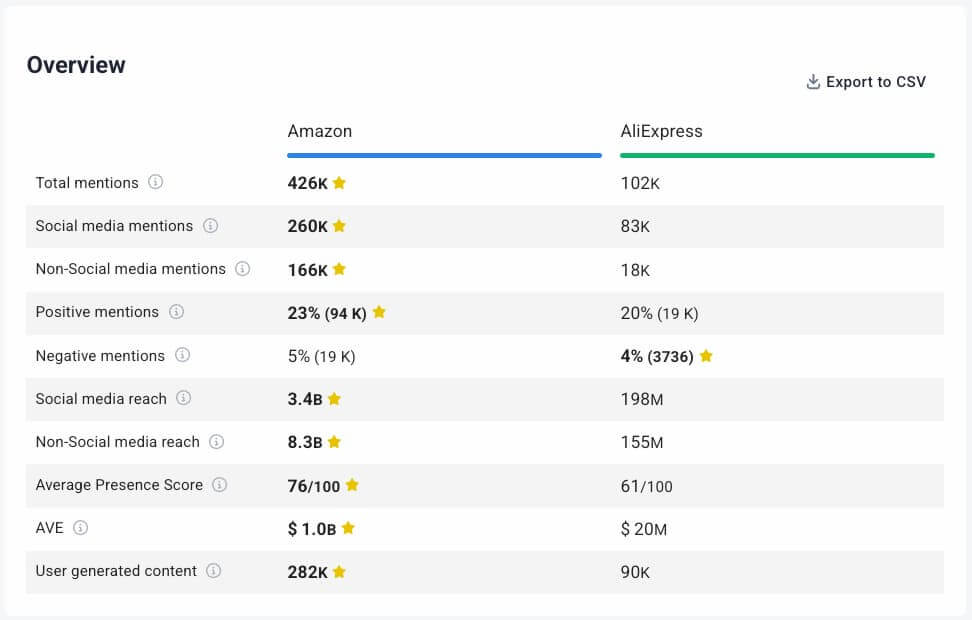Open info tooltip for Non-Social media mentions

[242, 268]
